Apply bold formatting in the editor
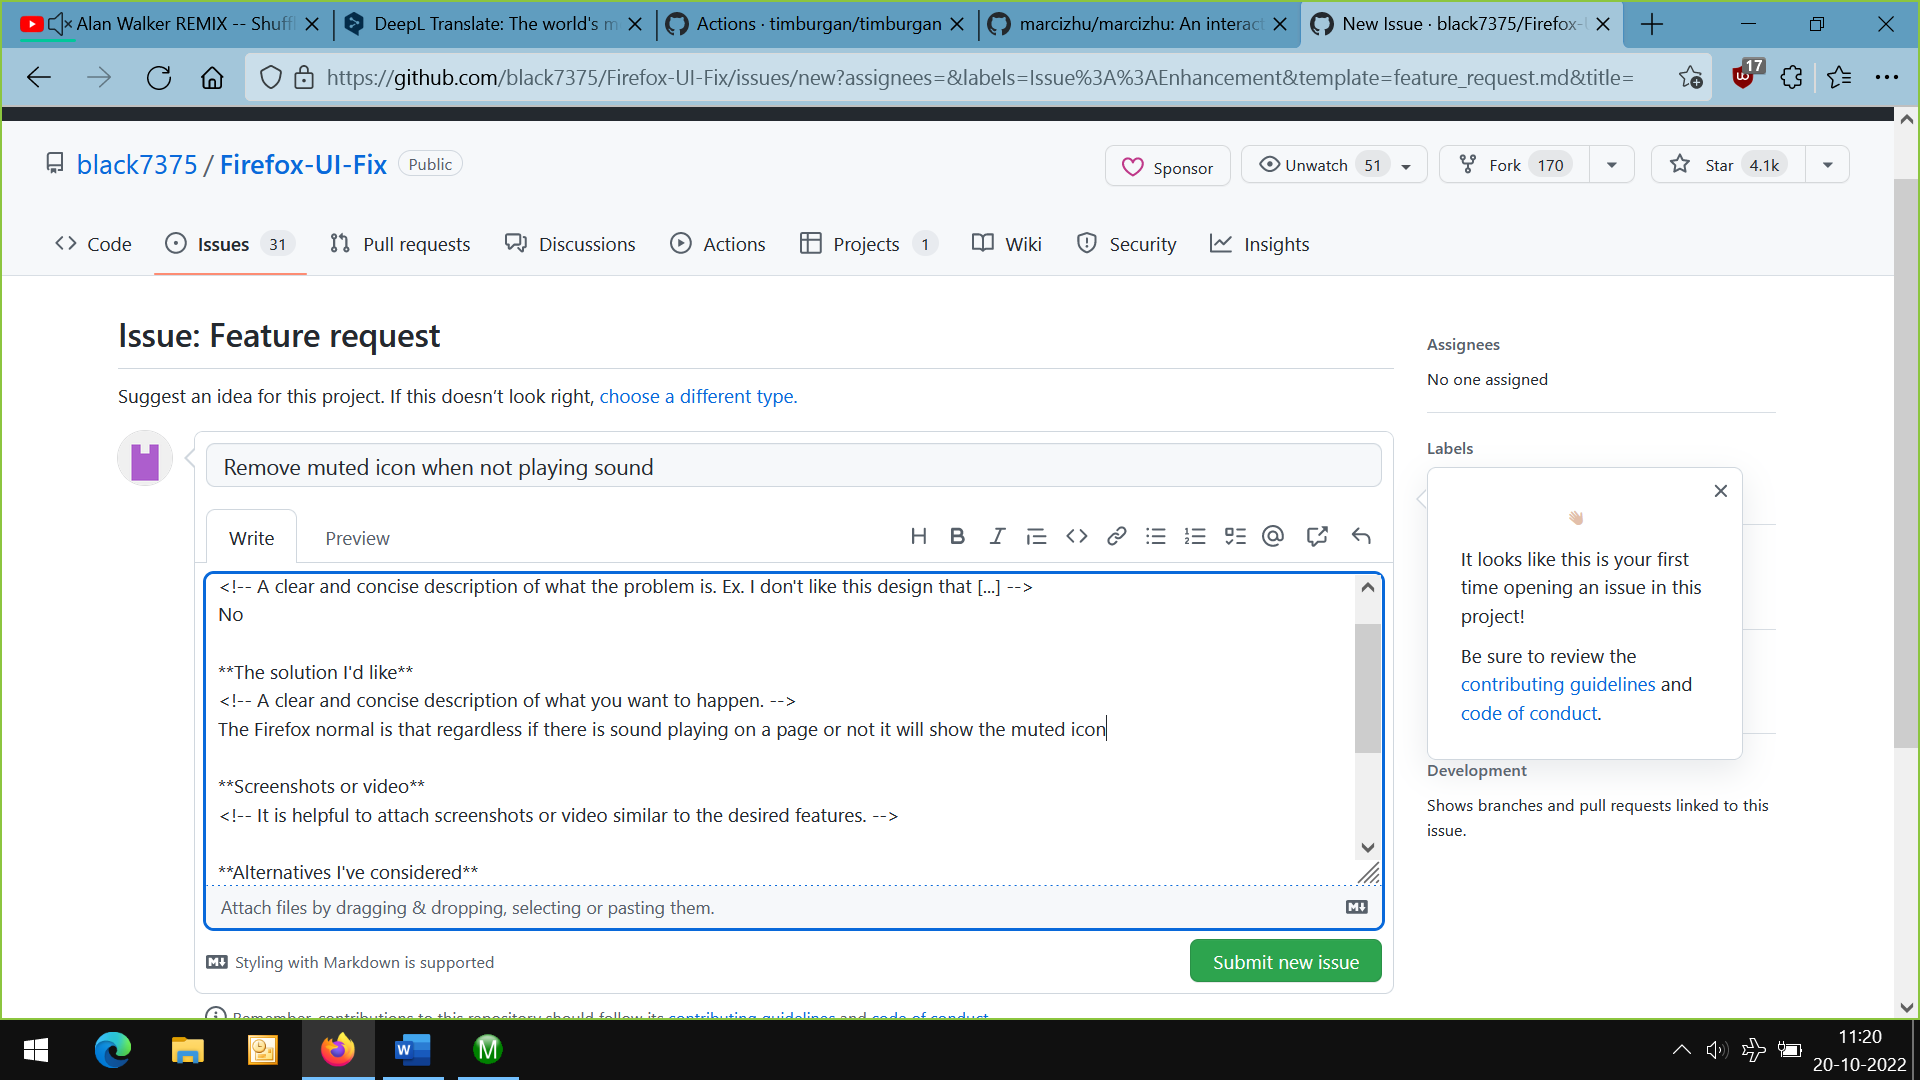 [957, 537]
